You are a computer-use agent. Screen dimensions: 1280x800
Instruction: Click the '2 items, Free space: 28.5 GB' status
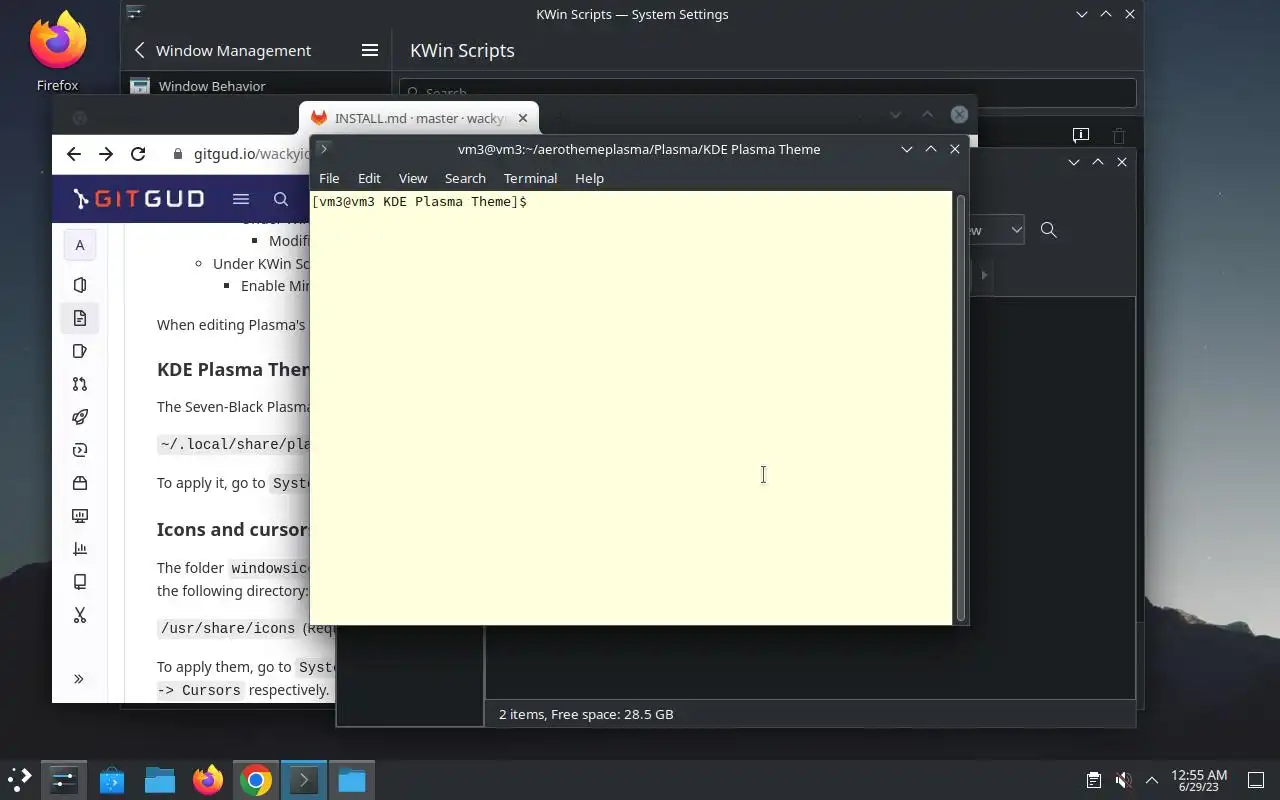coord(586,714)
